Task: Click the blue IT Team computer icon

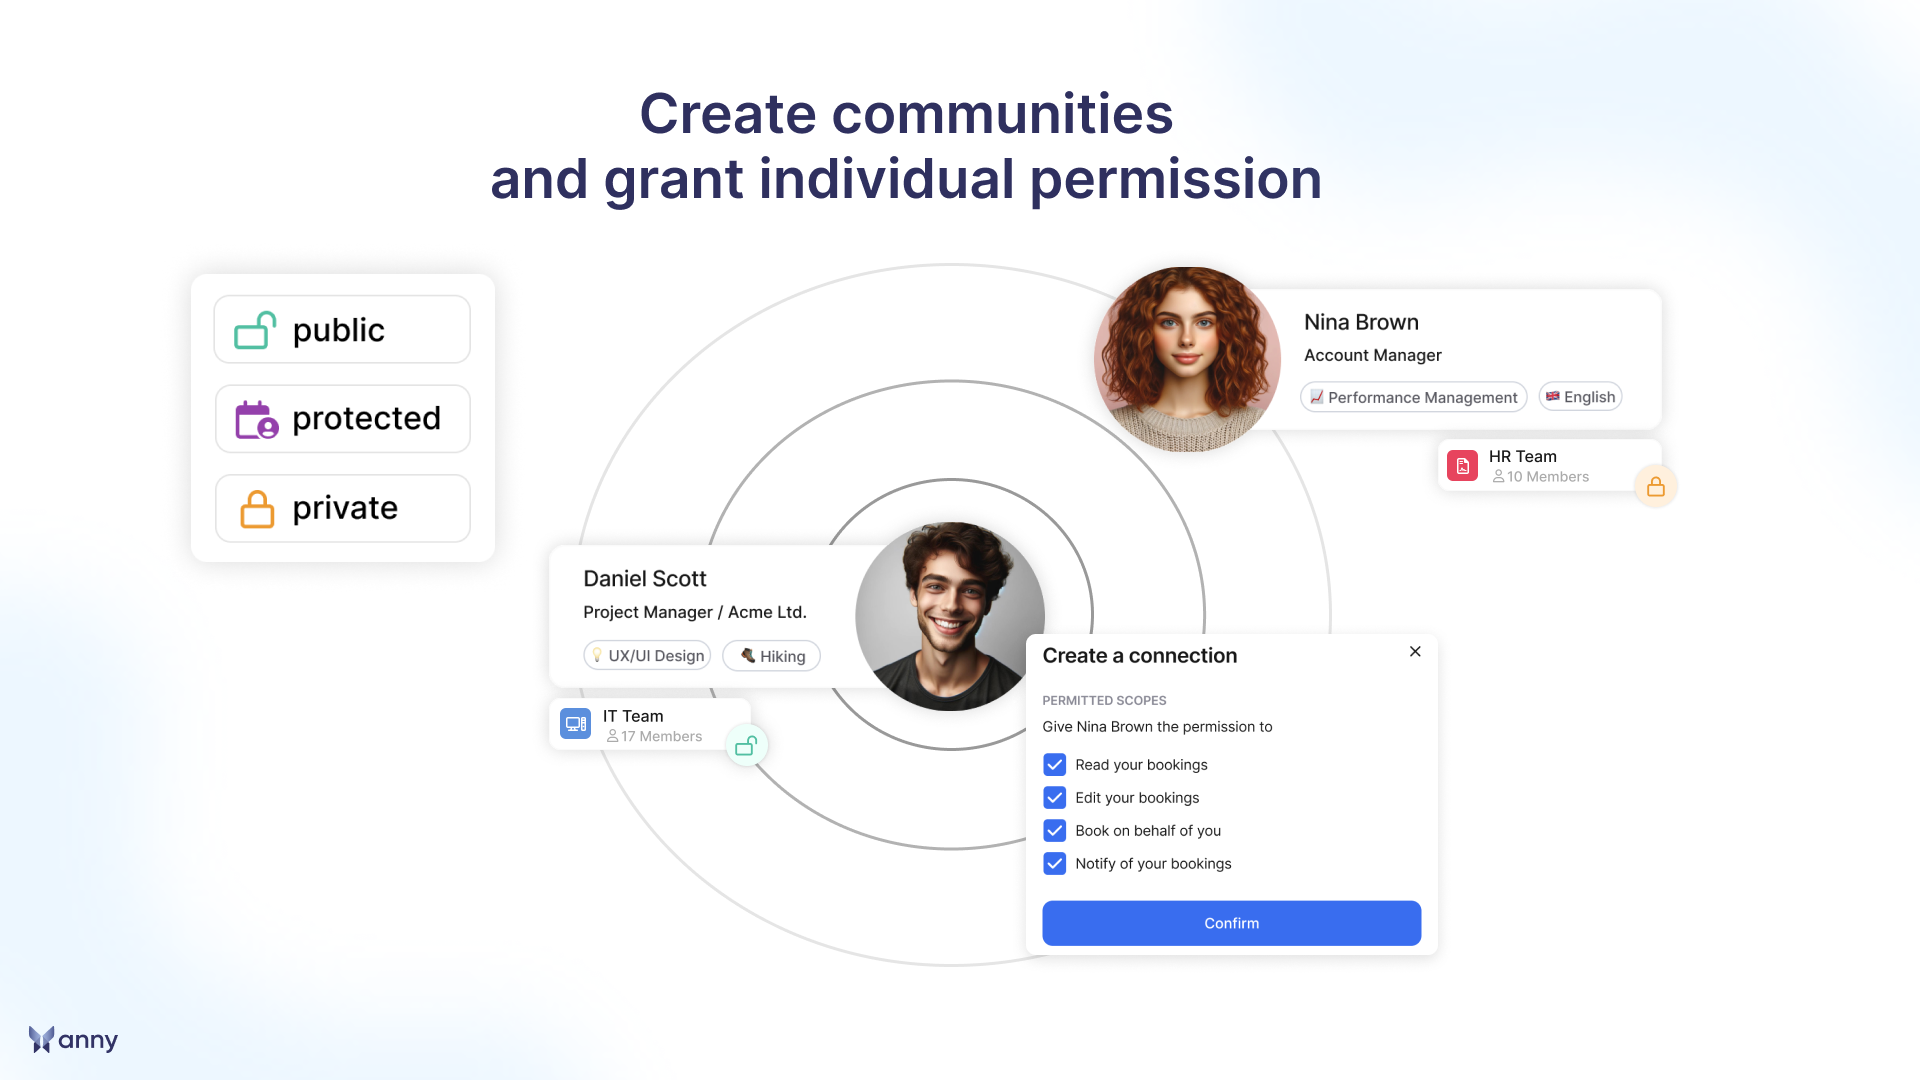Action: [x=575, y=724]
